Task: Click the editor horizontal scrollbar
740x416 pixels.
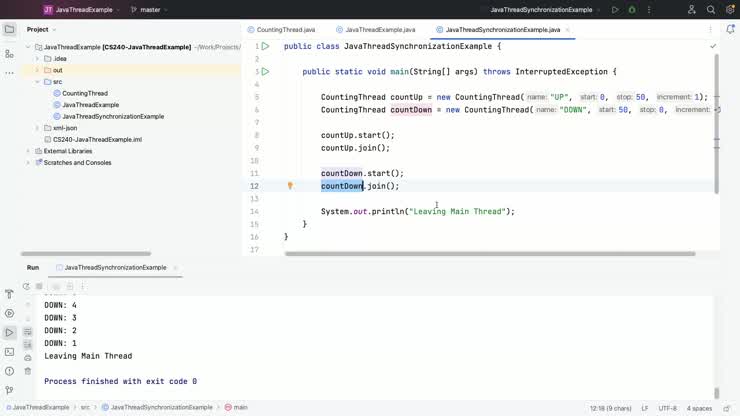Action: pos(490,254)
